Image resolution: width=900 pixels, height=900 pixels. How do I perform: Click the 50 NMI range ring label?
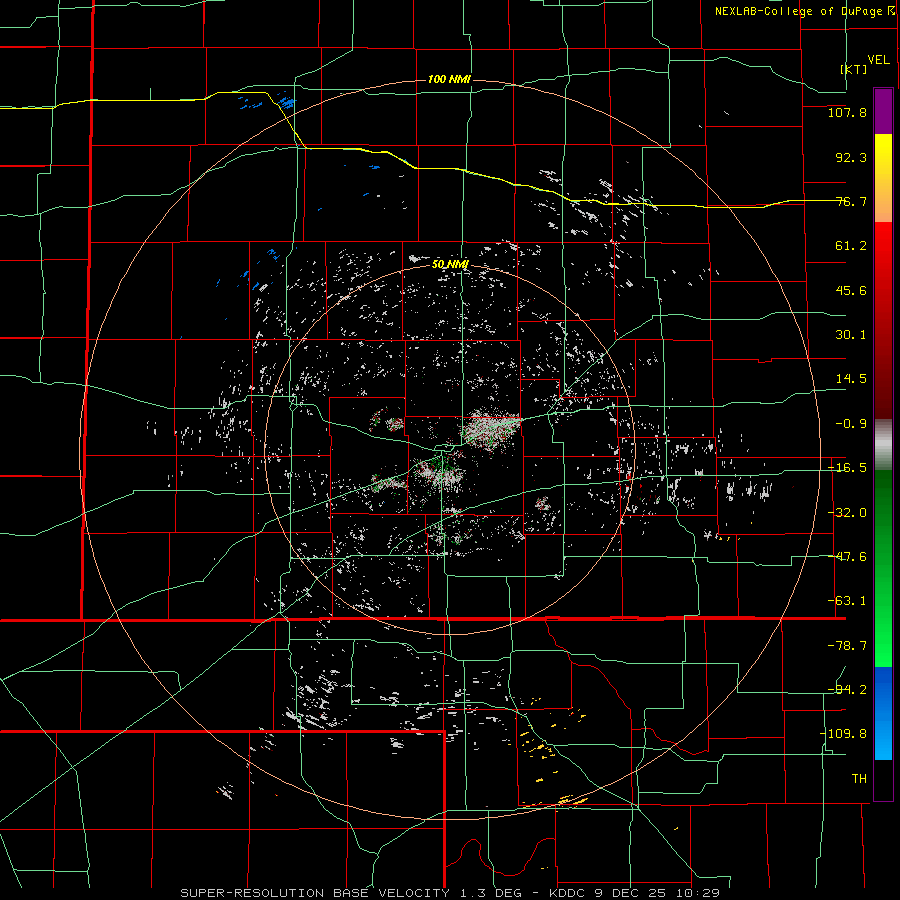click(x=451, y=264)
